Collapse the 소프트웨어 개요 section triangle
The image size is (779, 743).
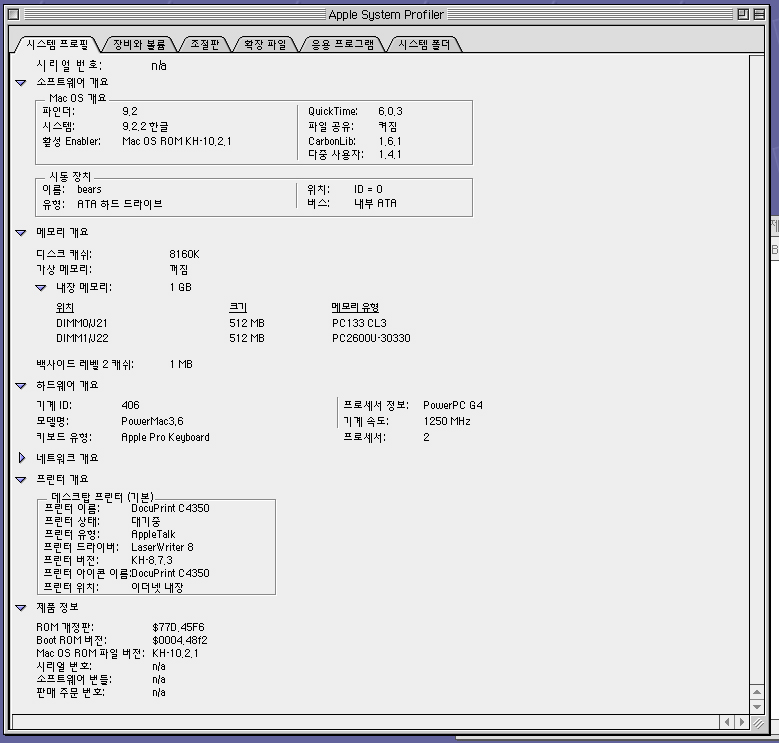click(21, 83)
